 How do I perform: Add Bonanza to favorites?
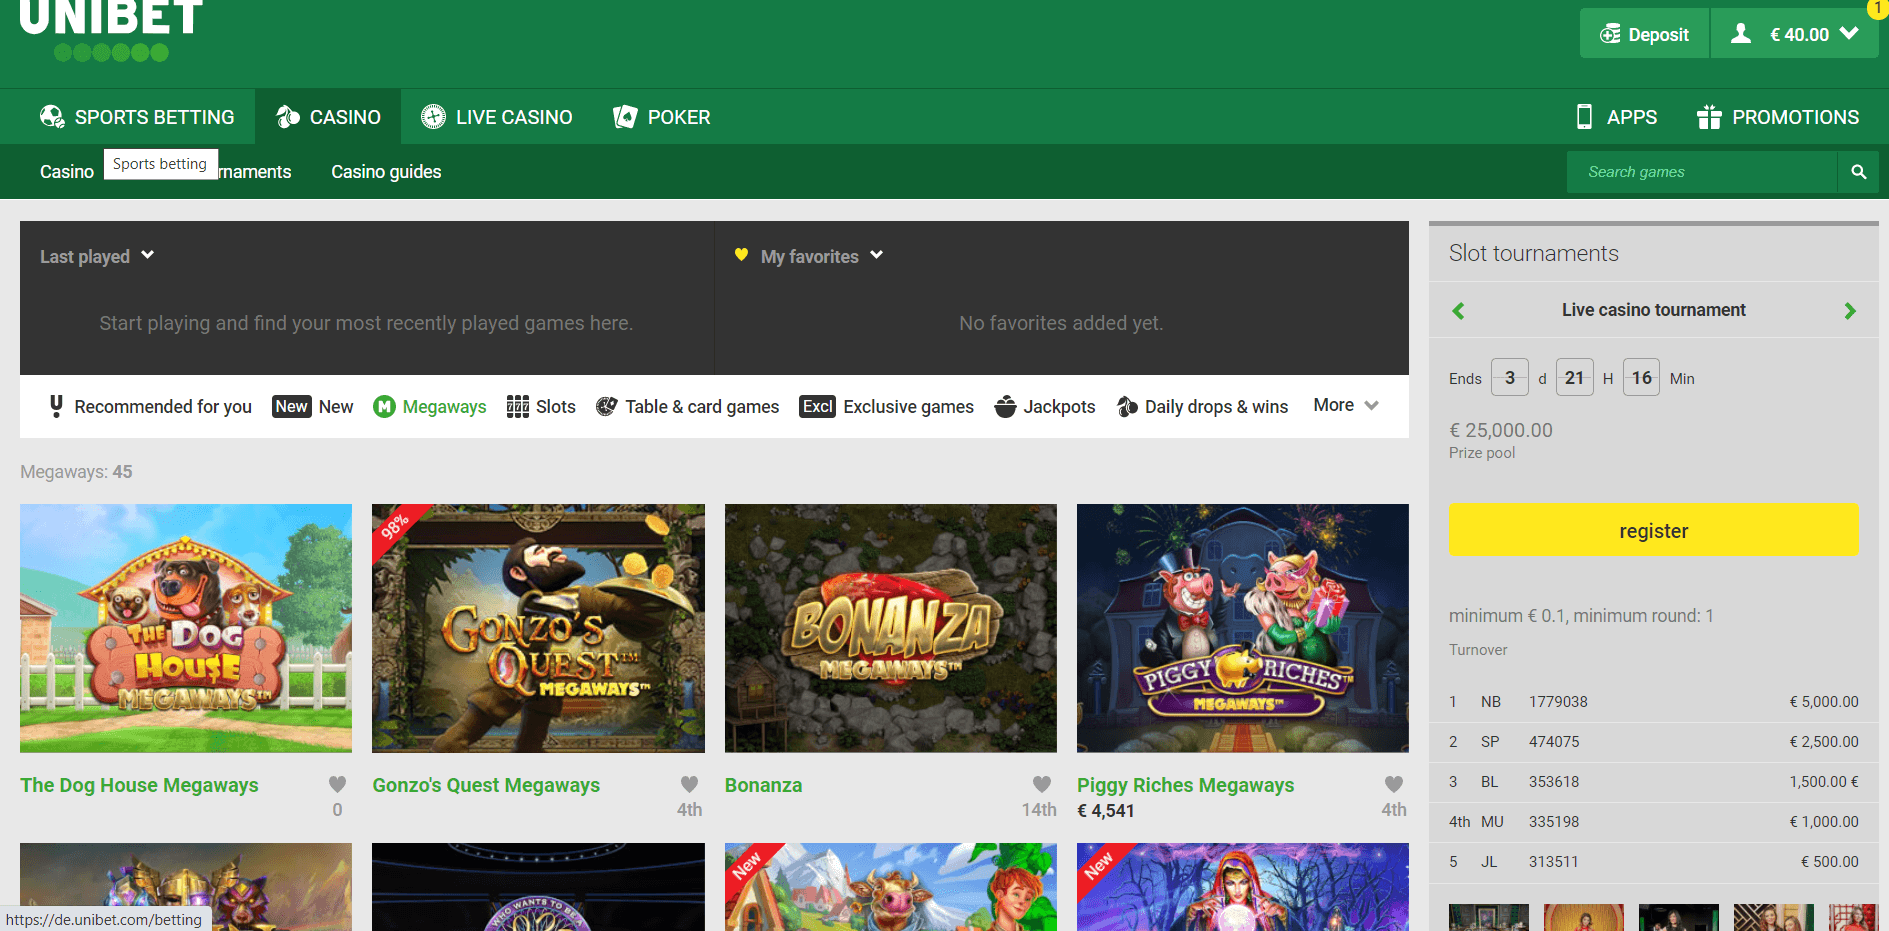coord(1042,784)
